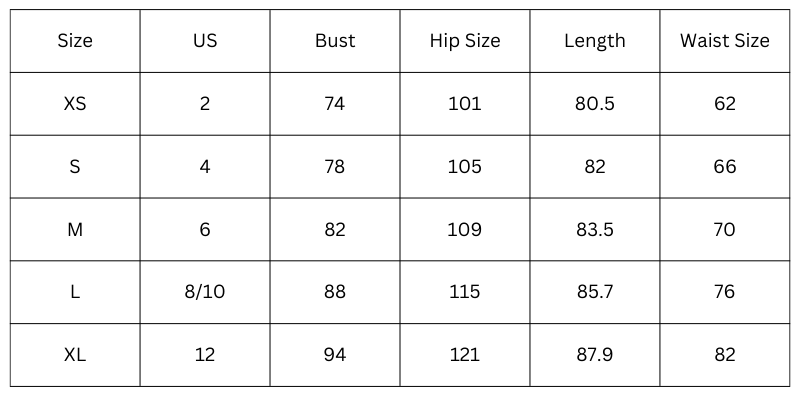Select the M size row label
The height and width of the screenshot is (400, 800).
(75, 230)
